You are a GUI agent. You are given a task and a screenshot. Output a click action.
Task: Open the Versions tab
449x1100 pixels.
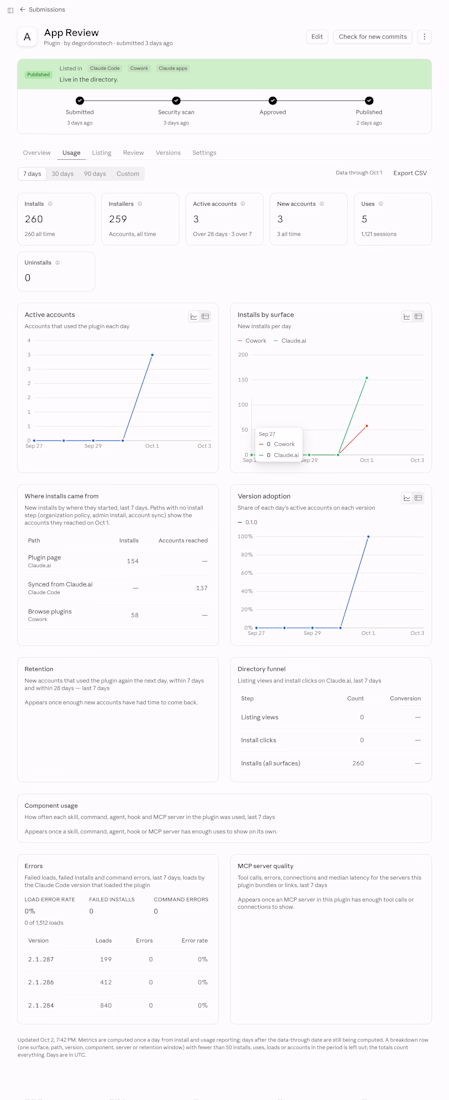click(168, 152)
